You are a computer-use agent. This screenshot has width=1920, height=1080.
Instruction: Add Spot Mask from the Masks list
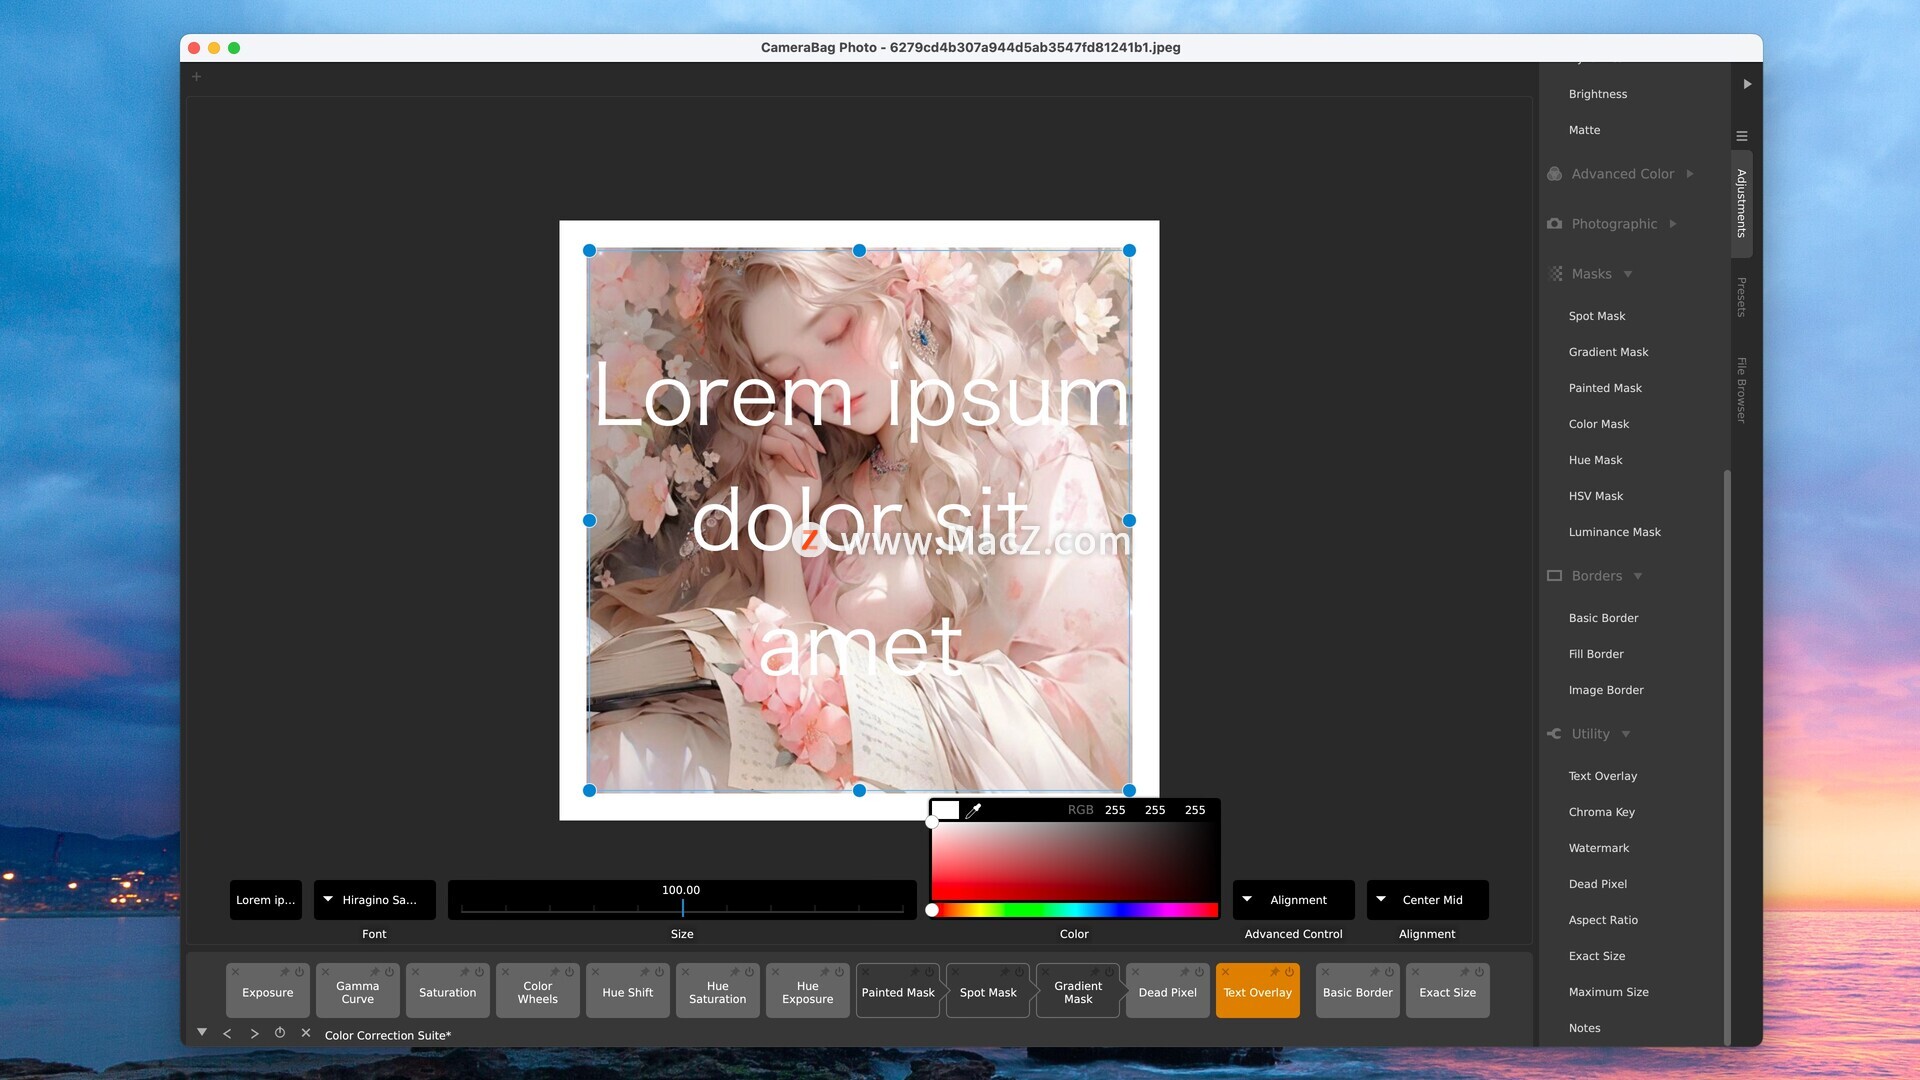point(1597,316)
